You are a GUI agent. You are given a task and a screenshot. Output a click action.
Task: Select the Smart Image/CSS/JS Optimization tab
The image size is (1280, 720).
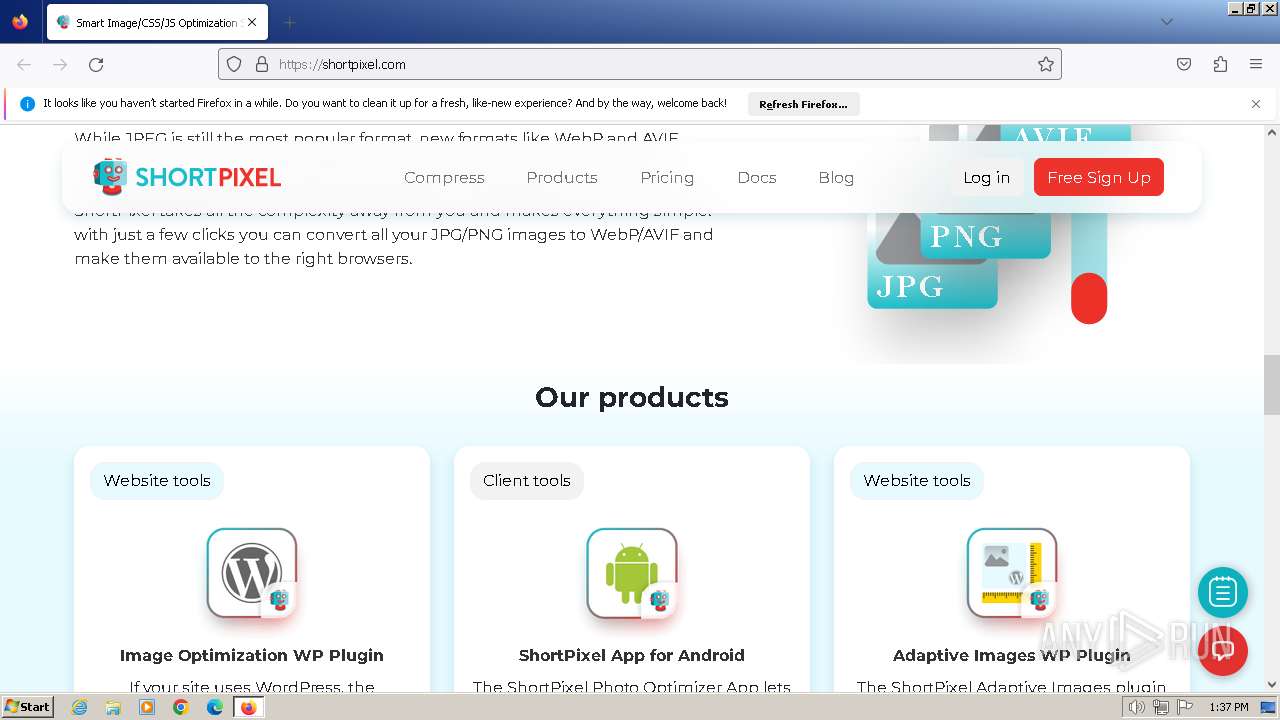[157, 22]
